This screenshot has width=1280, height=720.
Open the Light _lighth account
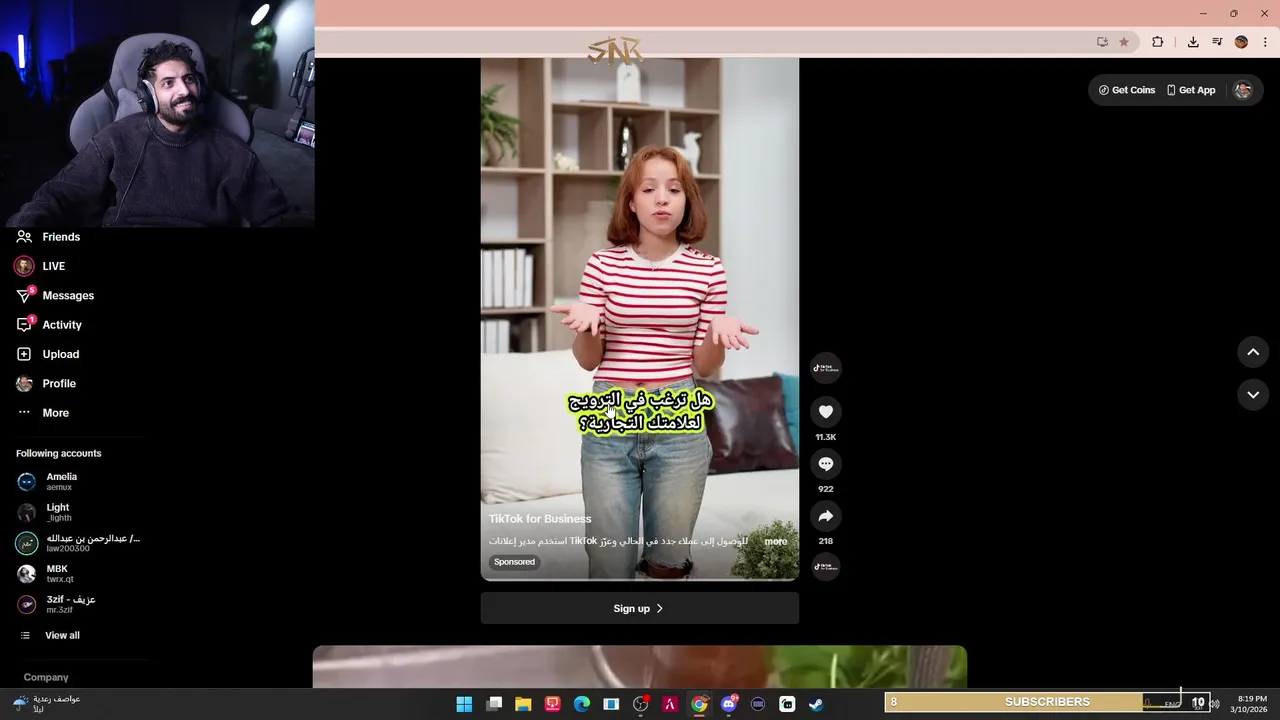45,512
